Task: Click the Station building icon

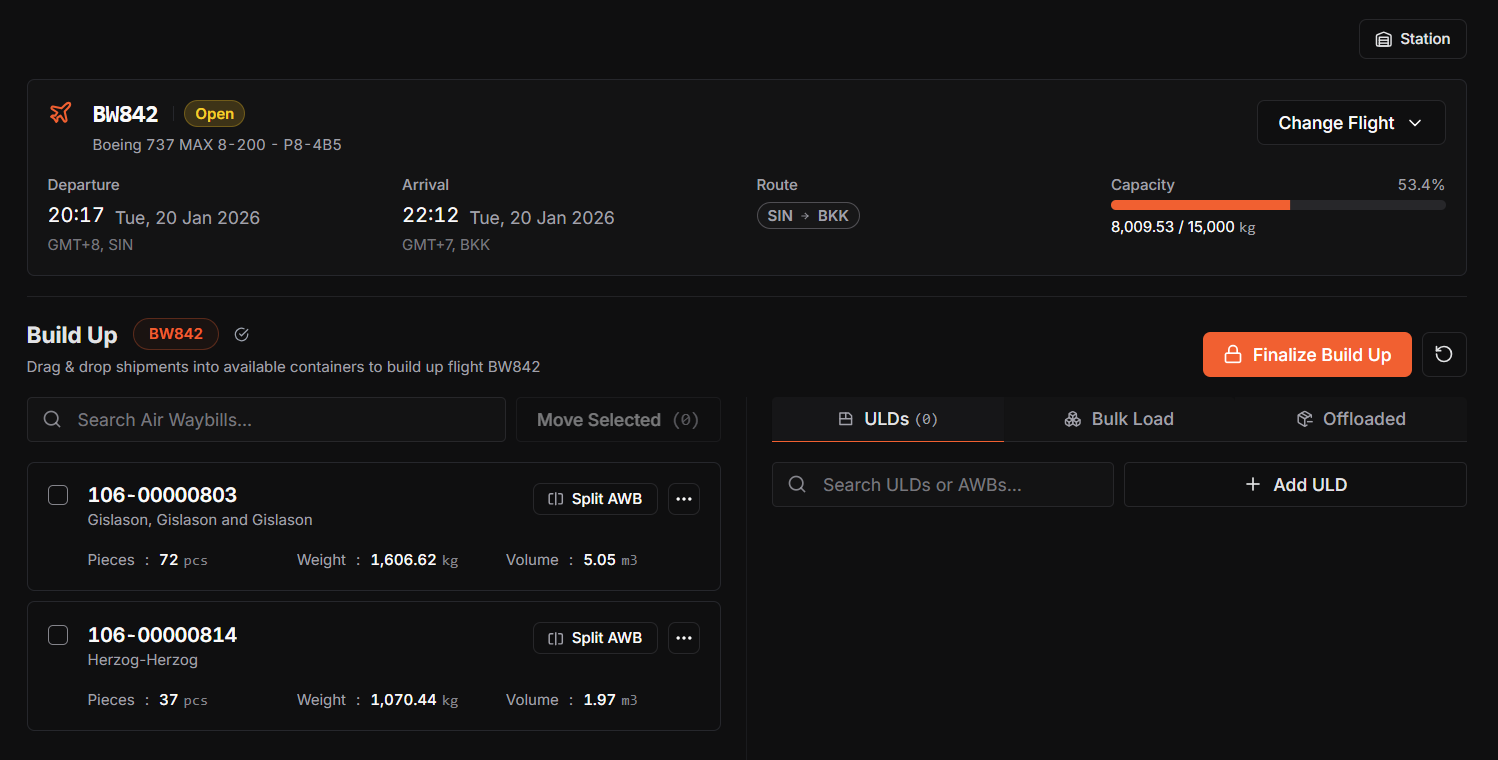Action: coord(1384,38)
